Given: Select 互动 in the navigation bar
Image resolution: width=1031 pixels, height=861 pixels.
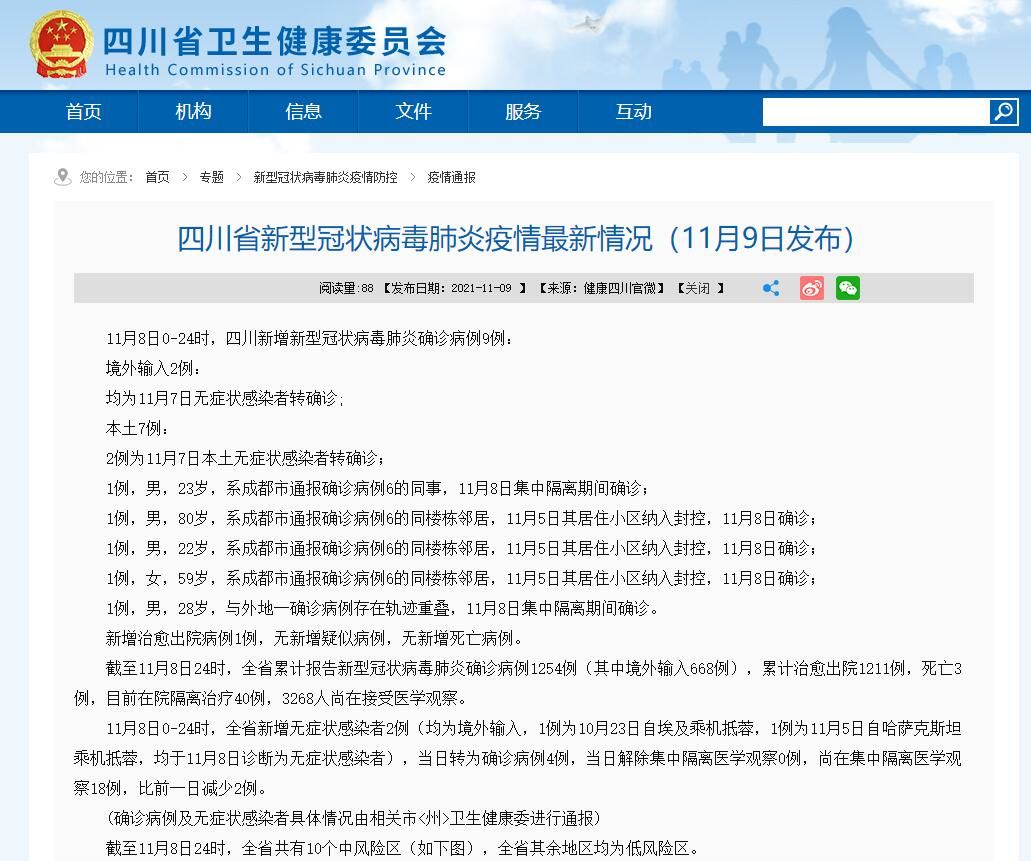Looking at the screenshot, I should 633,112.
